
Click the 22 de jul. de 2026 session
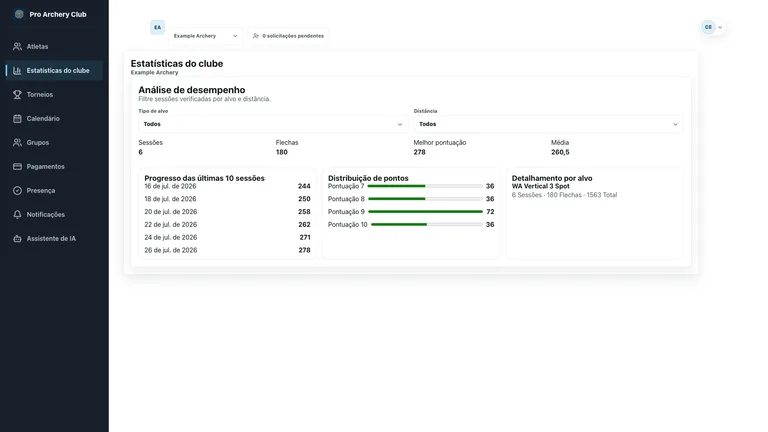click(x=227, y=224)
